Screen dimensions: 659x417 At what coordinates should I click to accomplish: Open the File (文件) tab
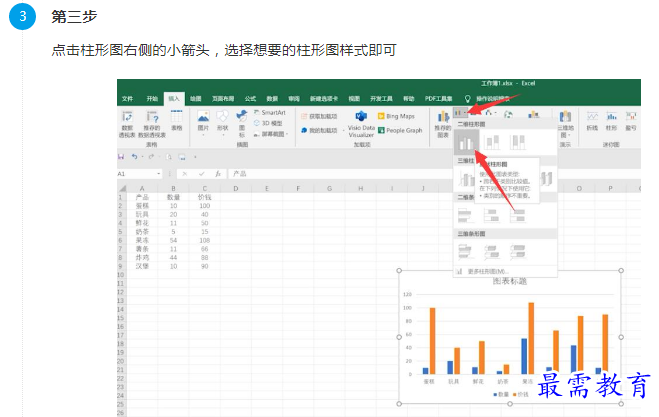tap(127, 99)
